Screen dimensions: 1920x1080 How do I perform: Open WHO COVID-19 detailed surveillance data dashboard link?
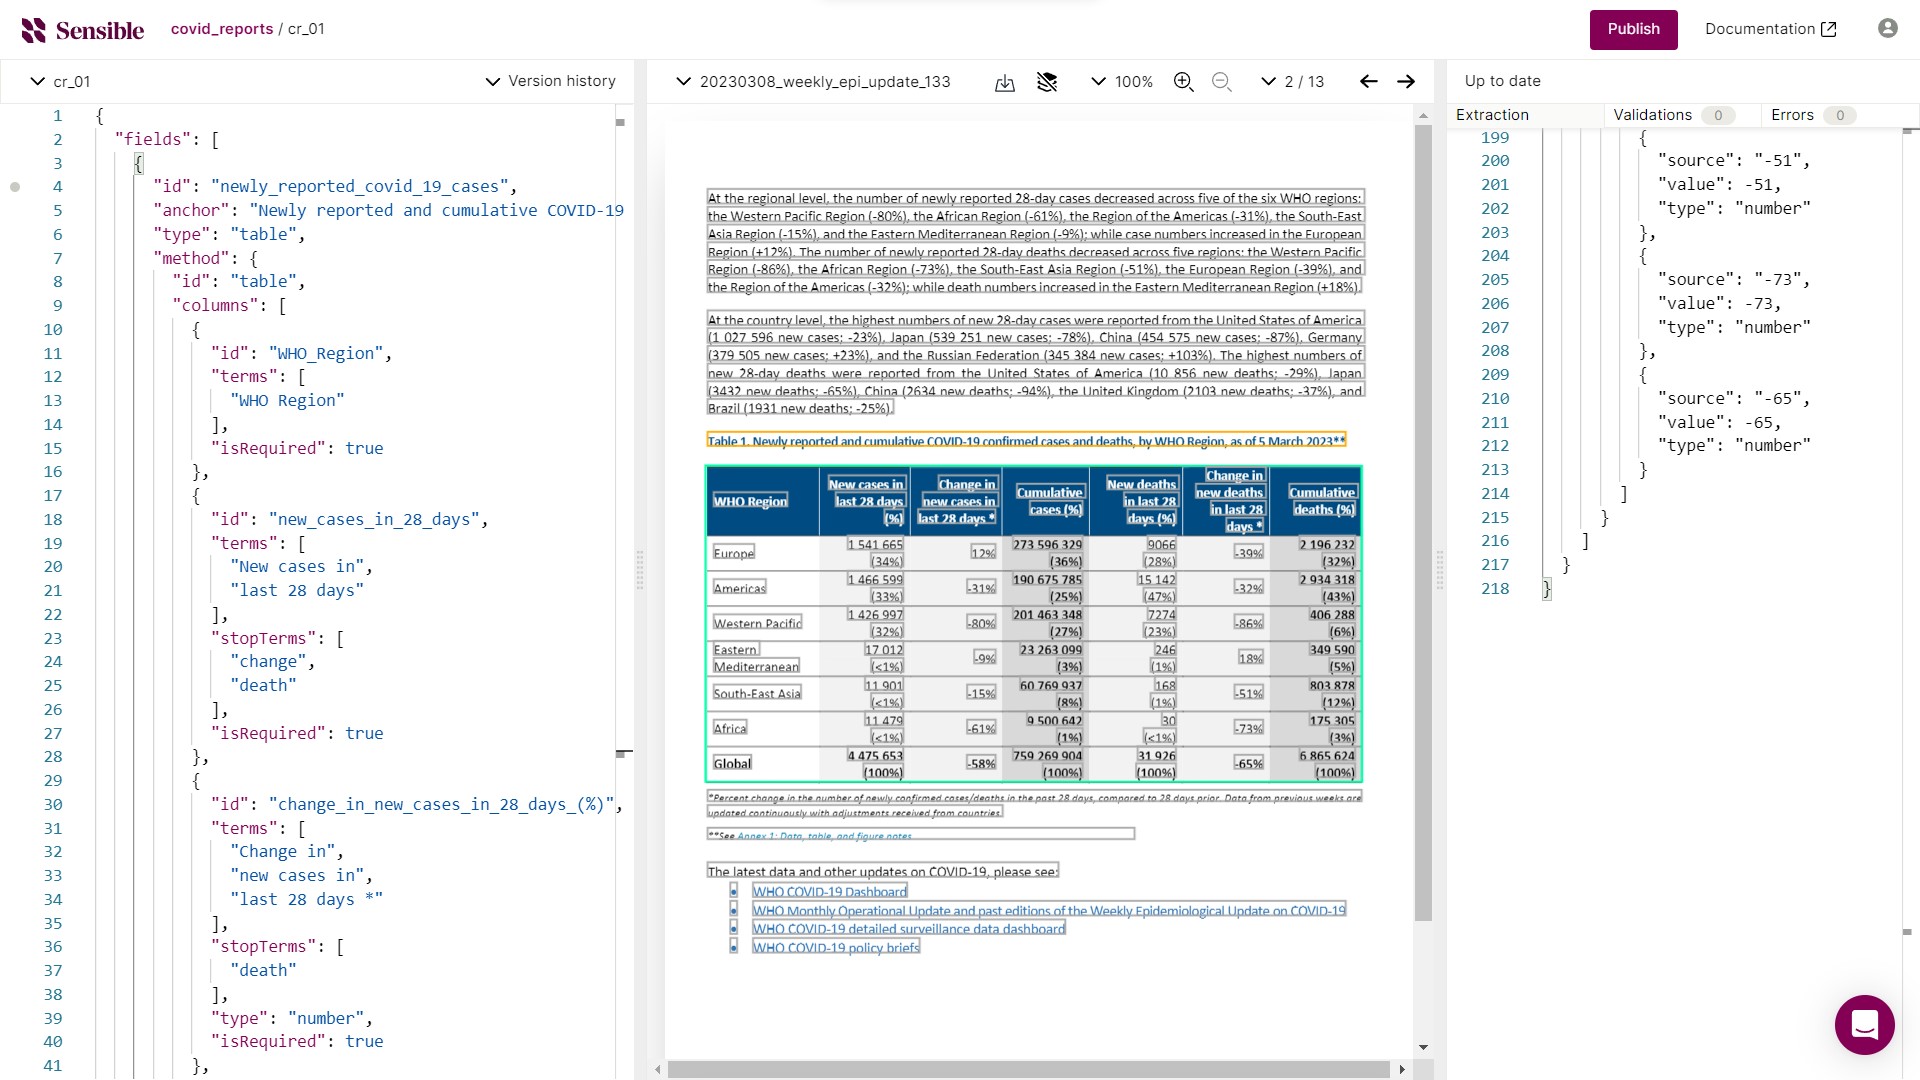pyautogui.click(x=909, y=929)
